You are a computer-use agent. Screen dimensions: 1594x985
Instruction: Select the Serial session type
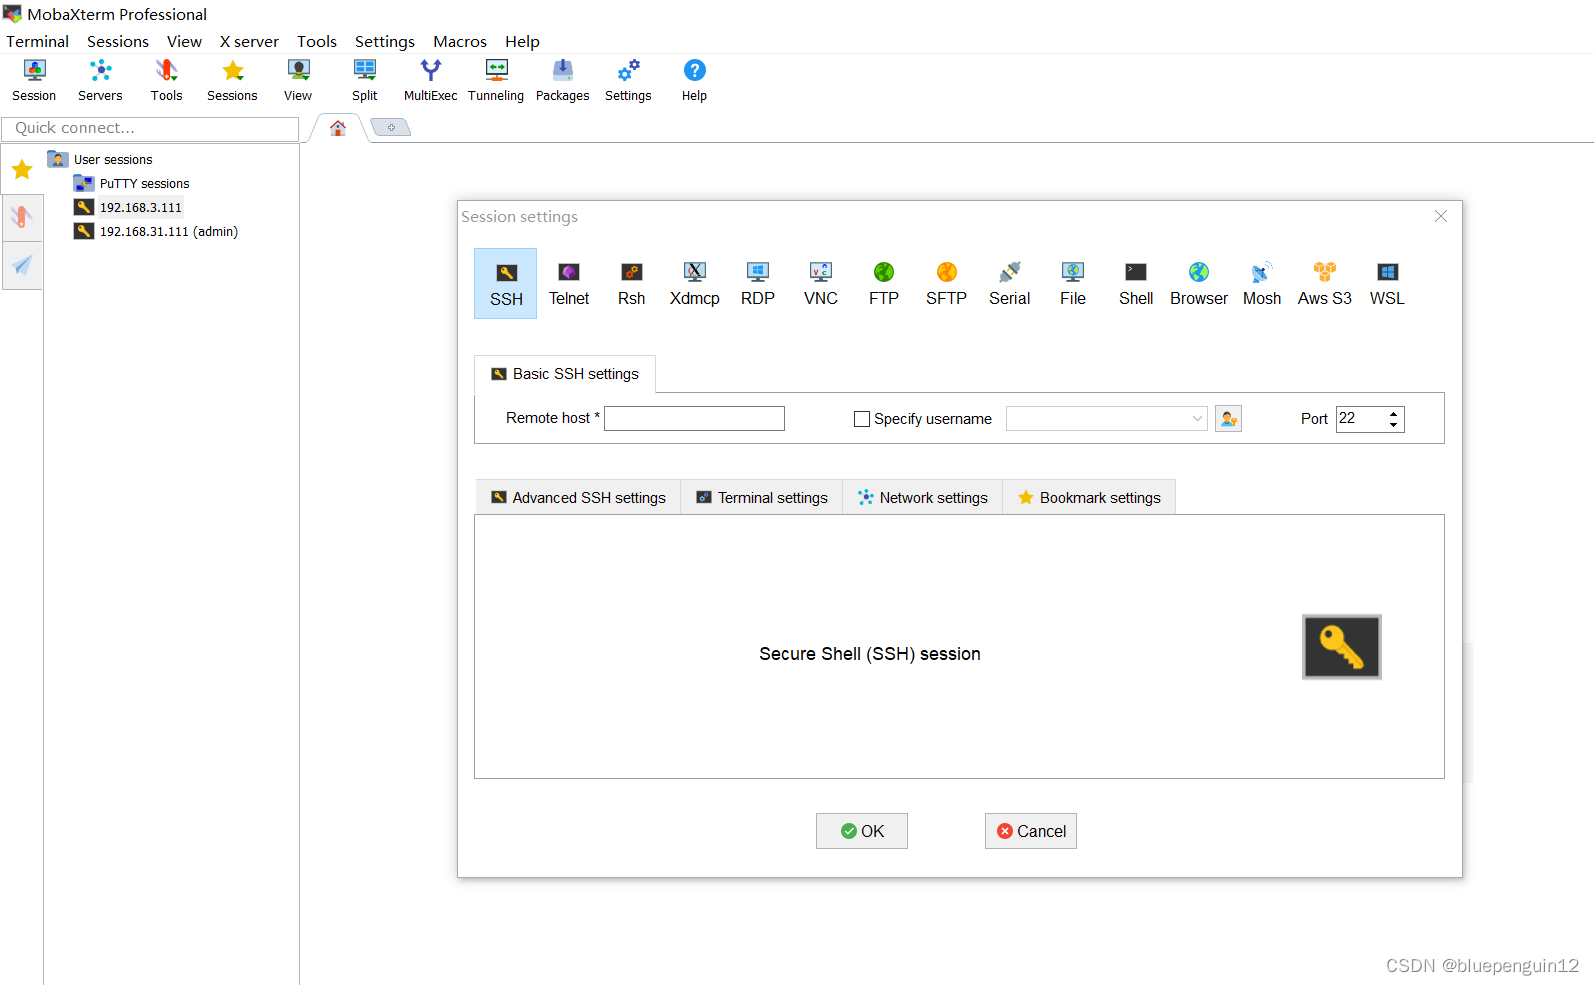click(x=1010, y=284)
